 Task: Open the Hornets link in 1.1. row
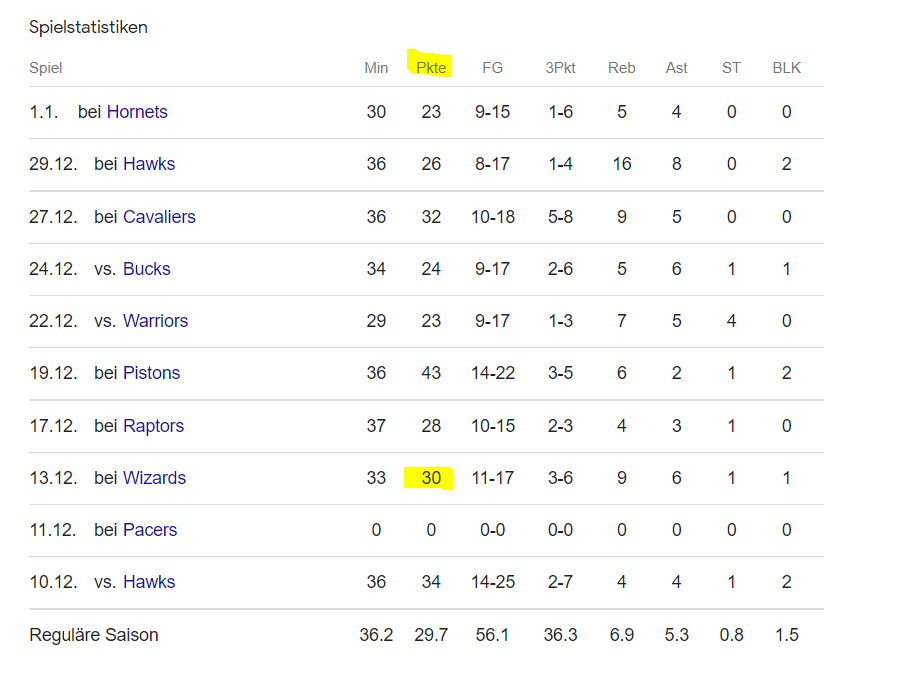coord(137,112)
